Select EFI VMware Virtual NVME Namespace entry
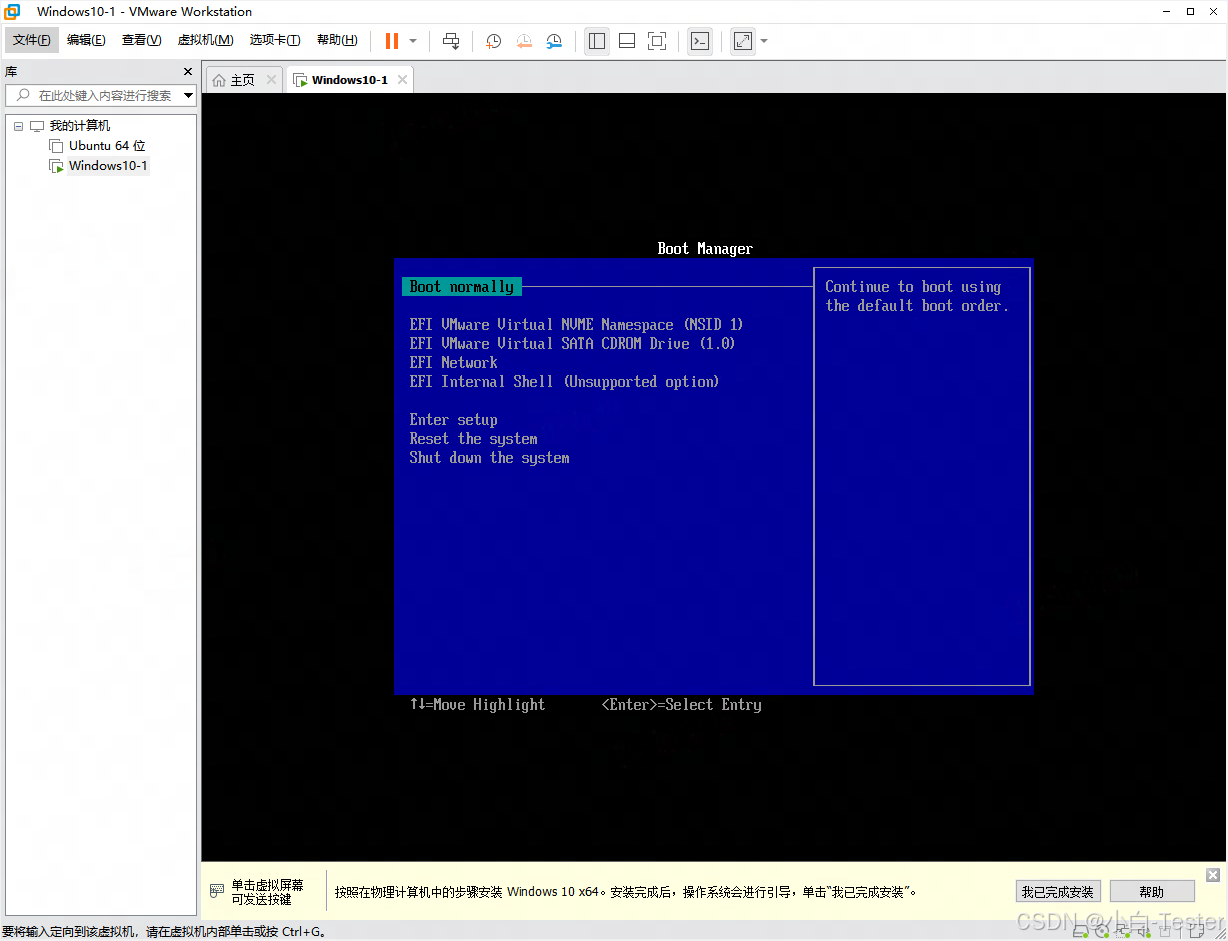The height and width of the screenshot is (941, 1228). [x=576, y=325]
